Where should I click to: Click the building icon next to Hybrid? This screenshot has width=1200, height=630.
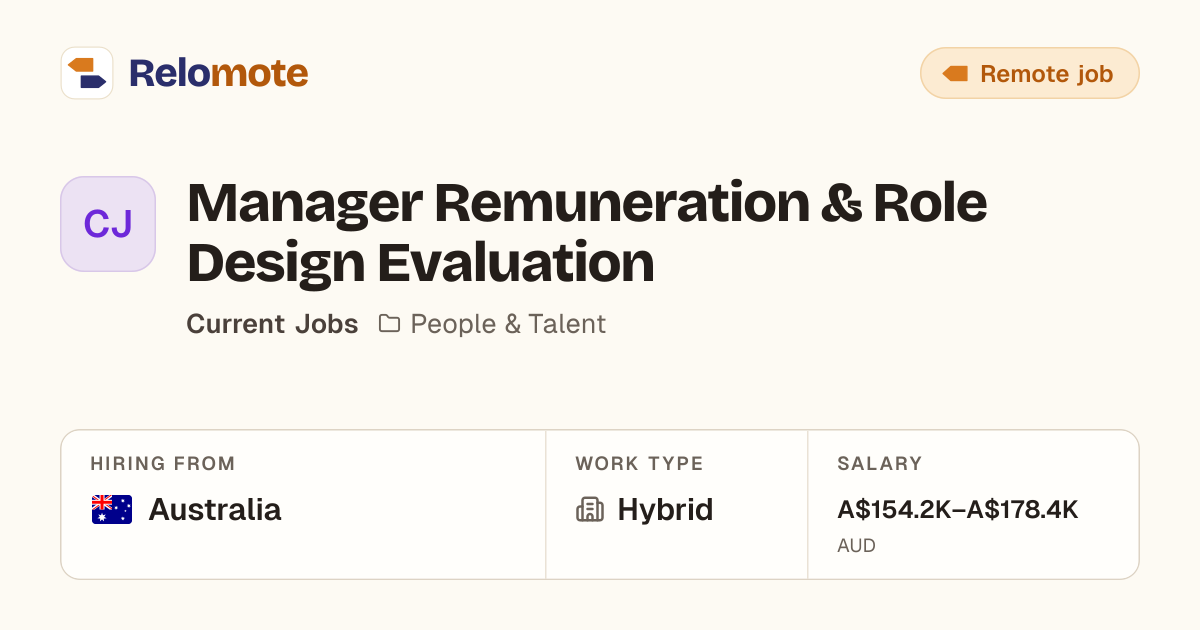[x=590, y=510]
